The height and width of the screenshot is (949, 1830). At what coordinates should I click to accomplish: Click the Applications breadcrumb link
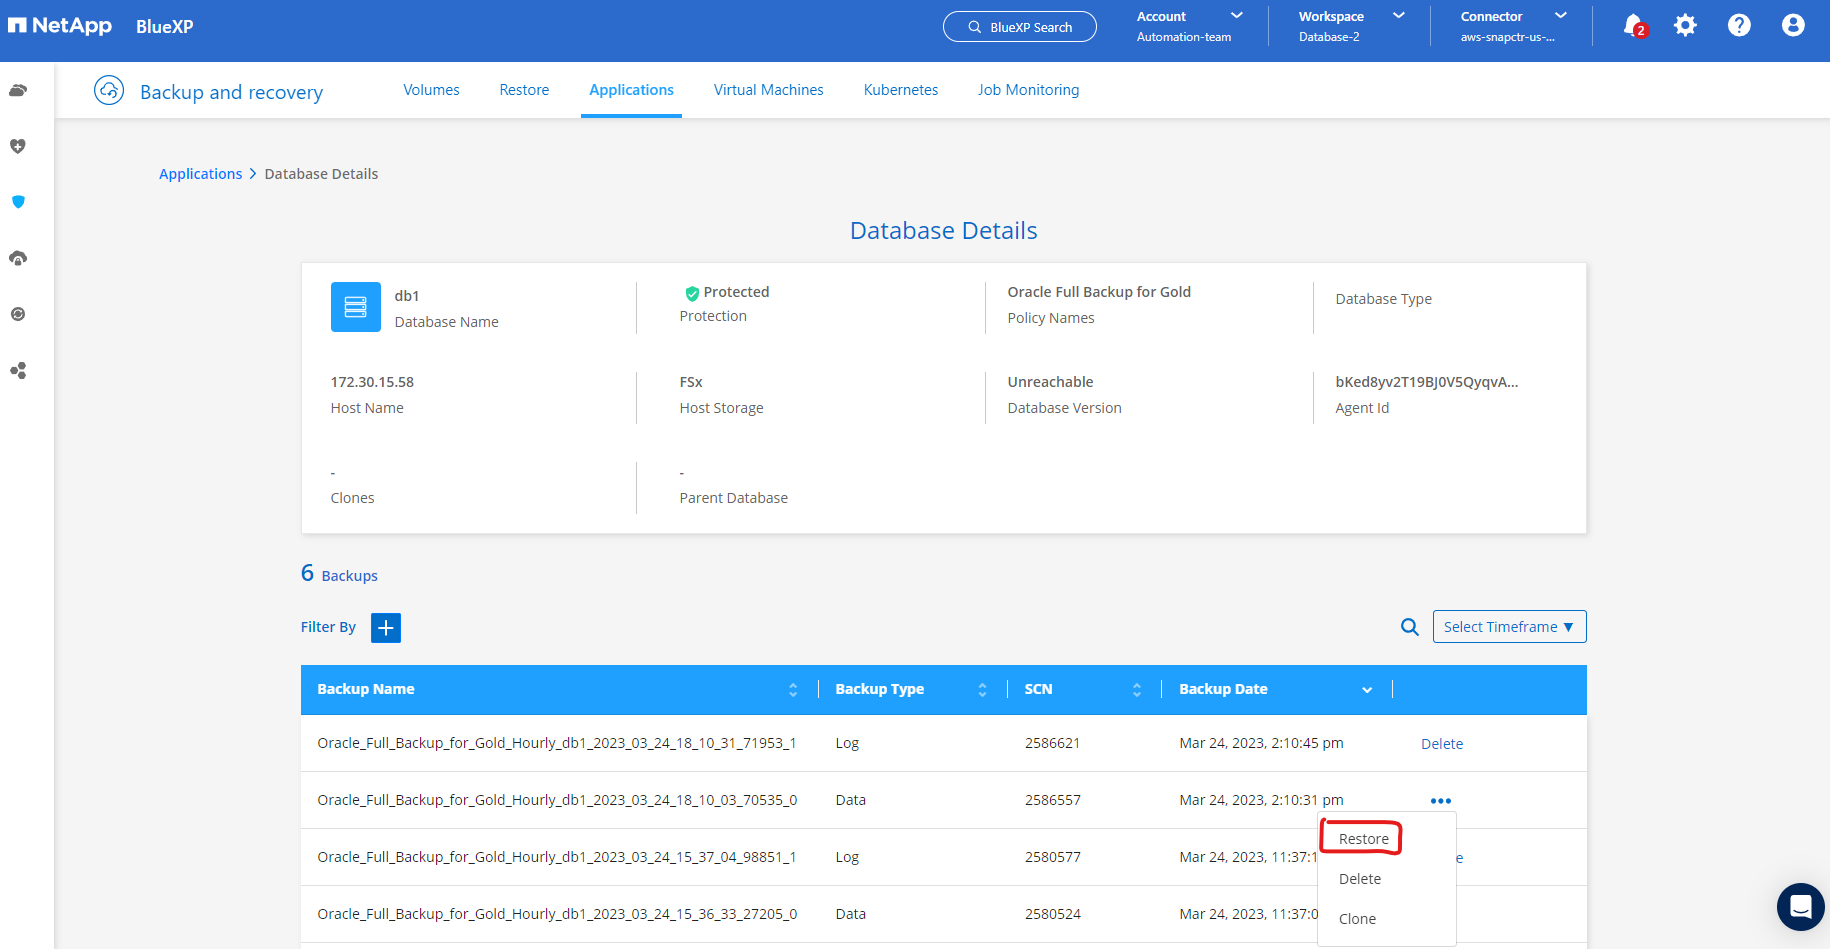[200, 174]
